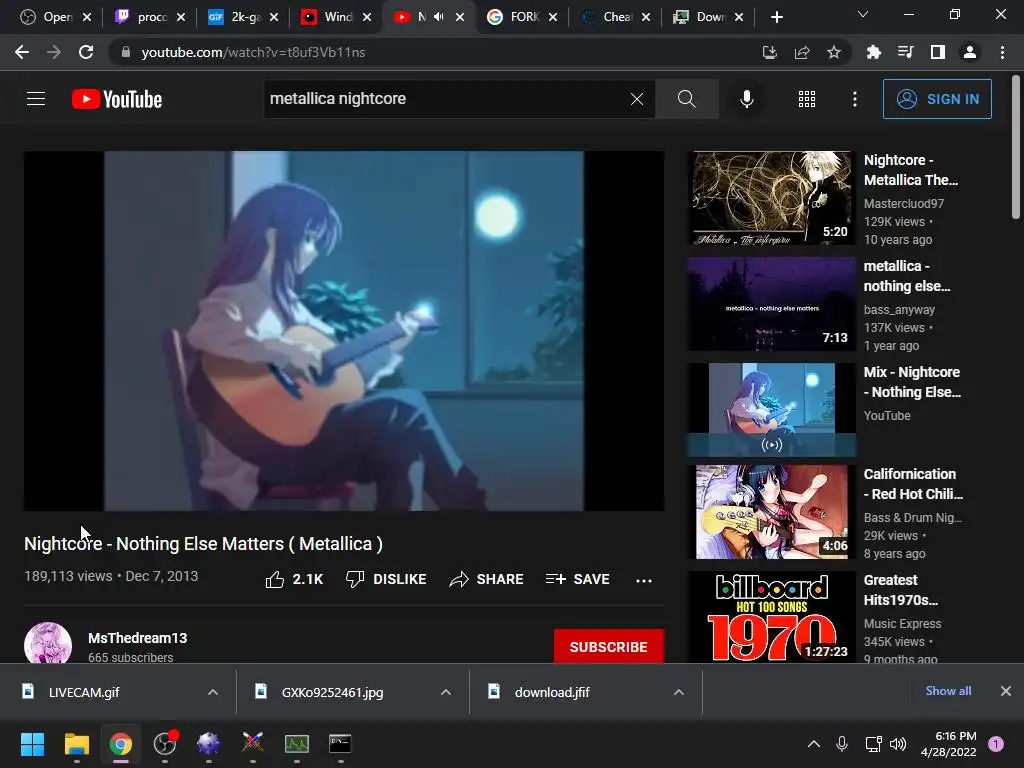This screenshot has height=768, width=1024.
Task: Open downloaded file LIVECAM.gif
Action: tap(84, 692)
